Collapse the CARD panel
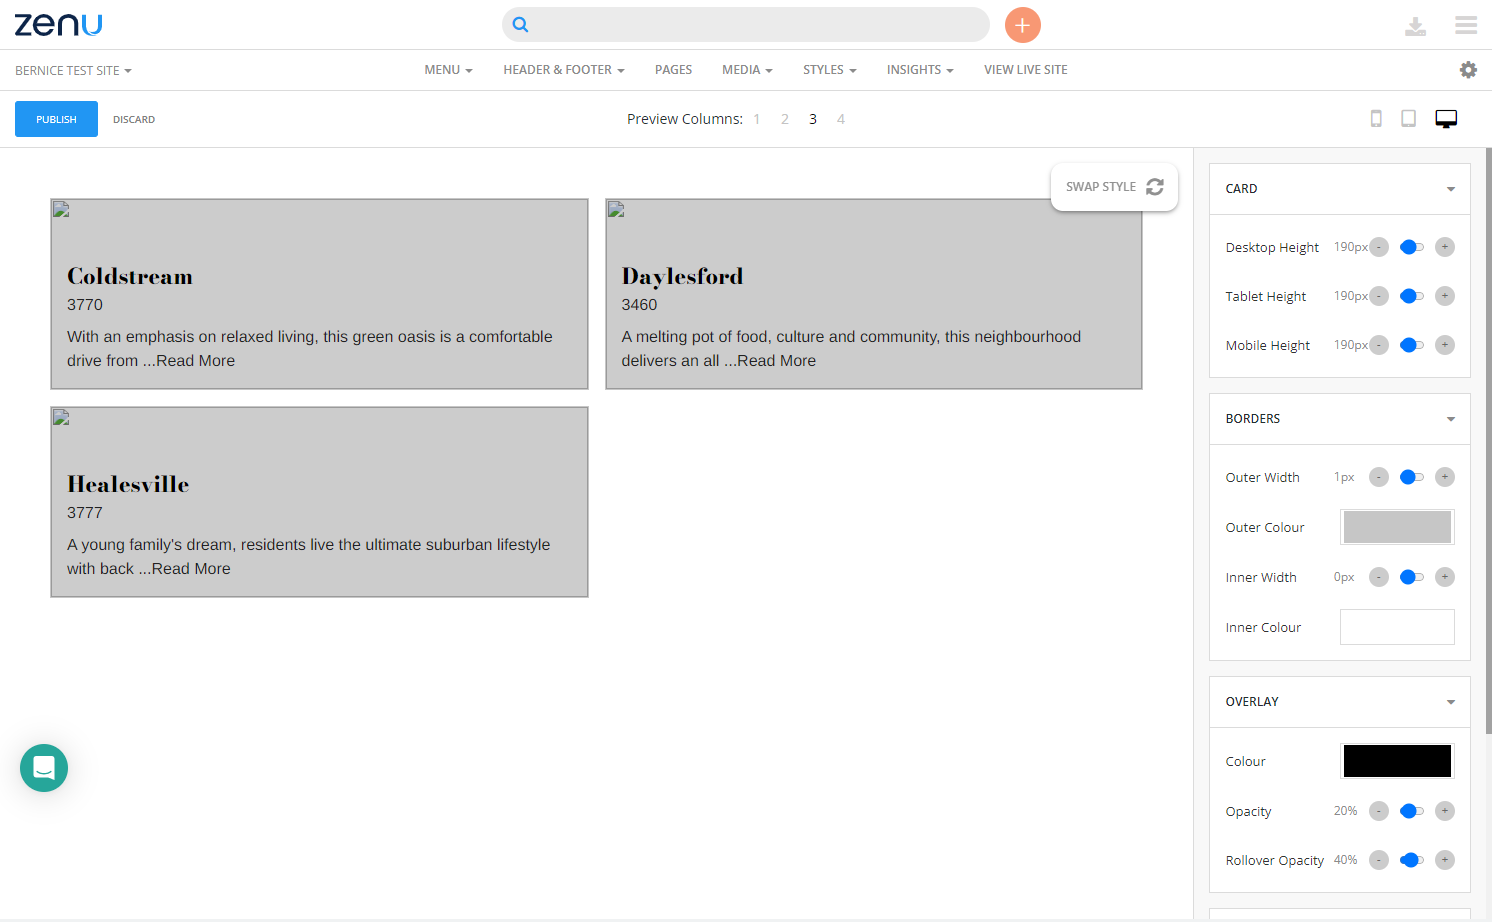The image size is (1492, 922). click(x=1340, y=189)
